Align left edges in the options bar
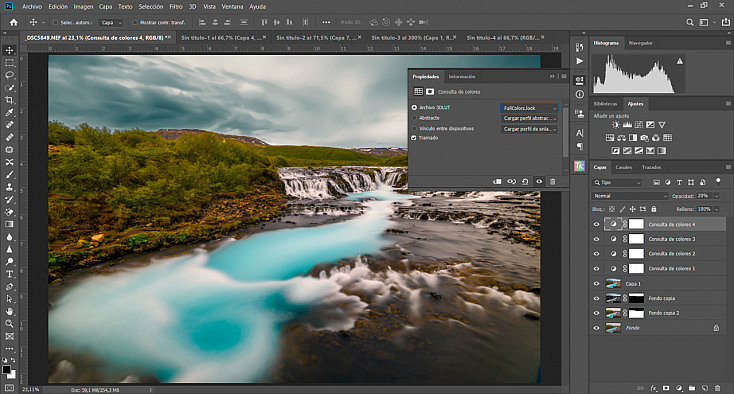 [202, 22]
